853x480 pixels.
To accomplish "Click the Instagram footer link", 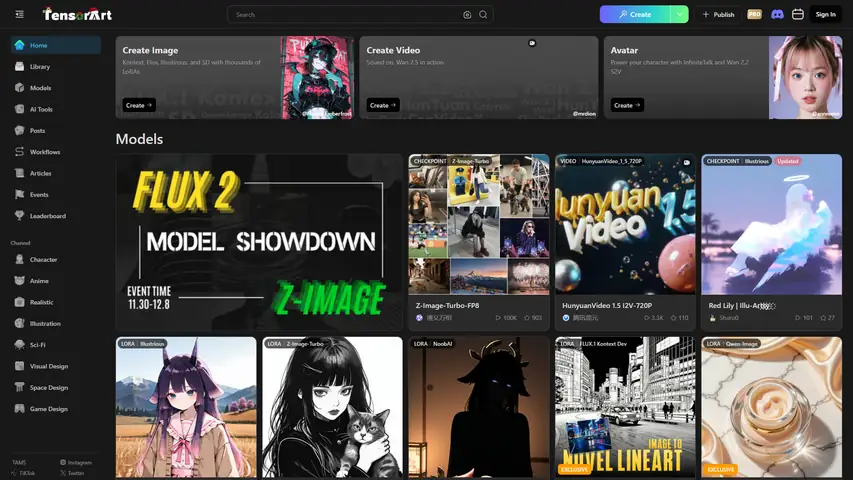I will (76, 463).
